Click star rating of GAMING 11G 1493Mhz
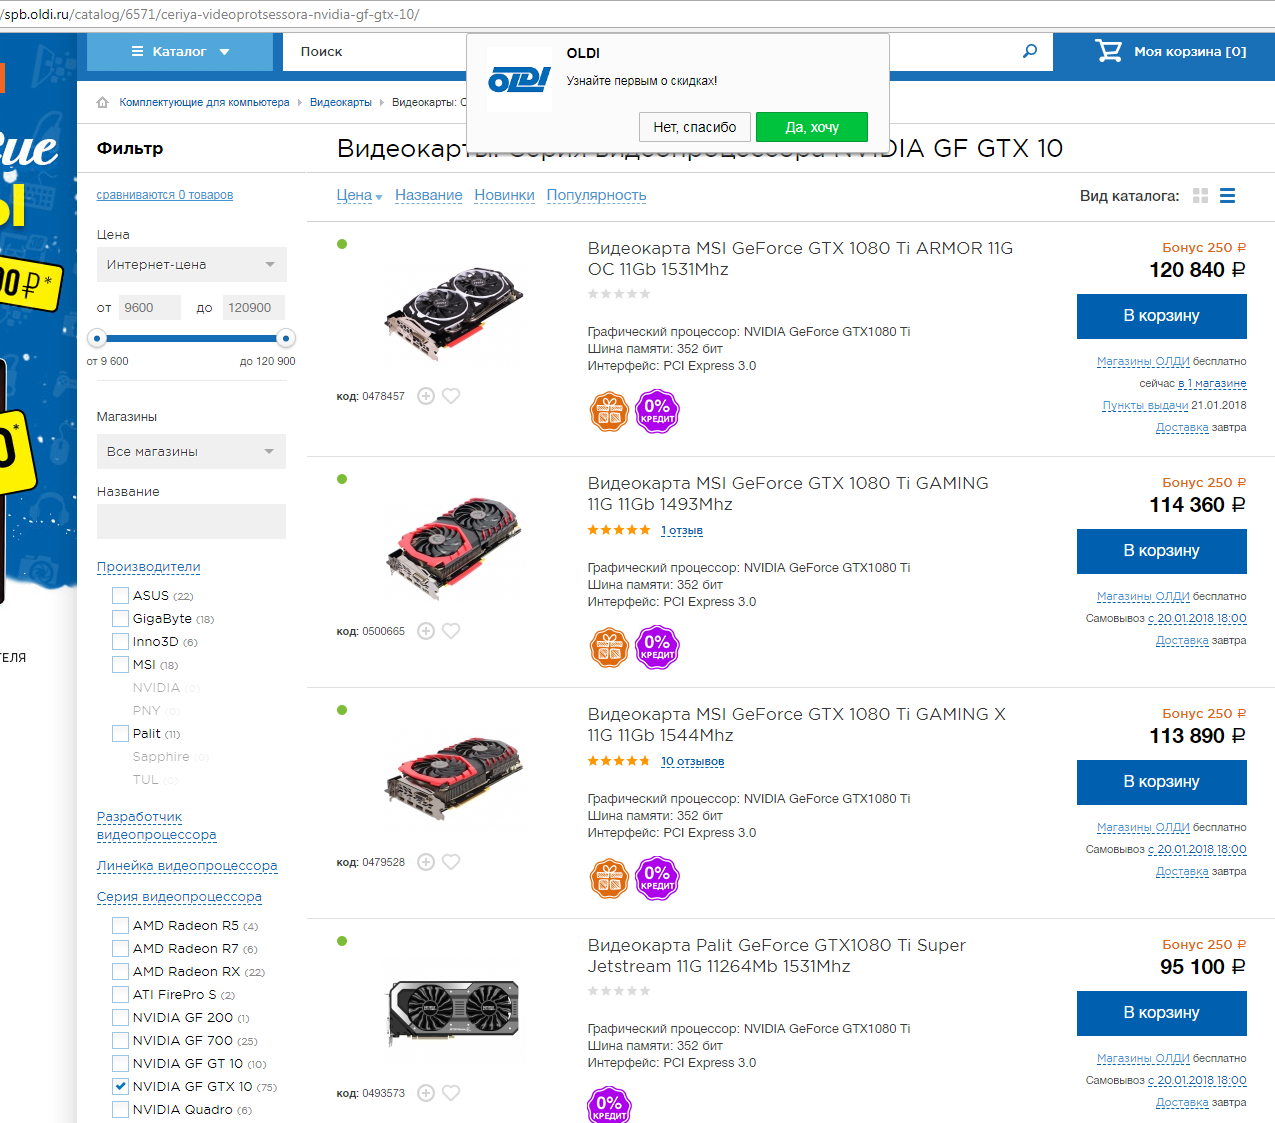Image resolution: width=1275 pixels, height=1123 pixels. [619, 530]
